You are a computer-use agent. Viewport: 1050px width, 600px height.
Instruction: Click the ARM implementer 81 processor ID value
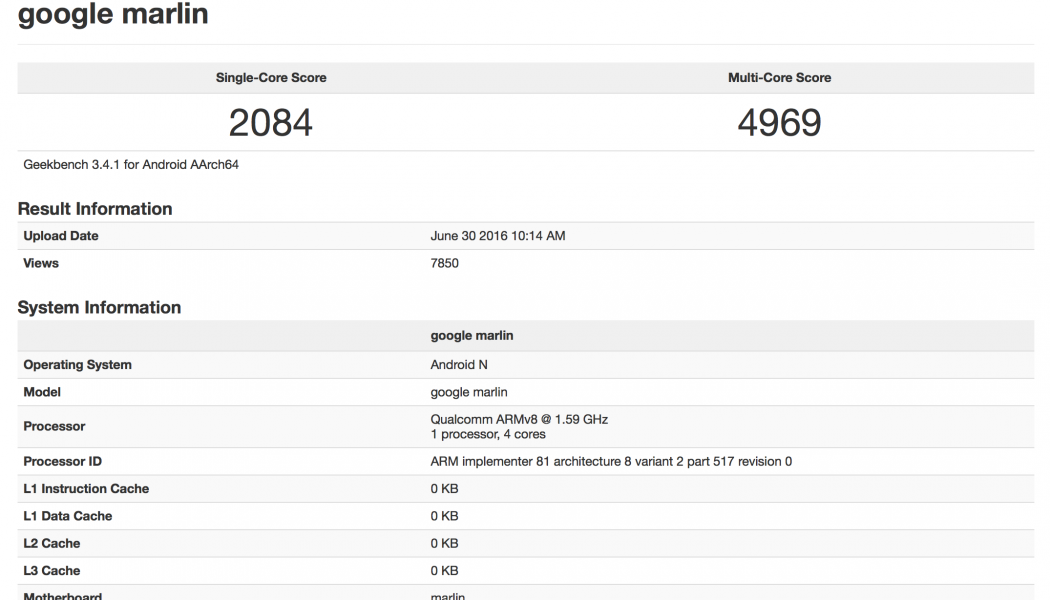611,462
